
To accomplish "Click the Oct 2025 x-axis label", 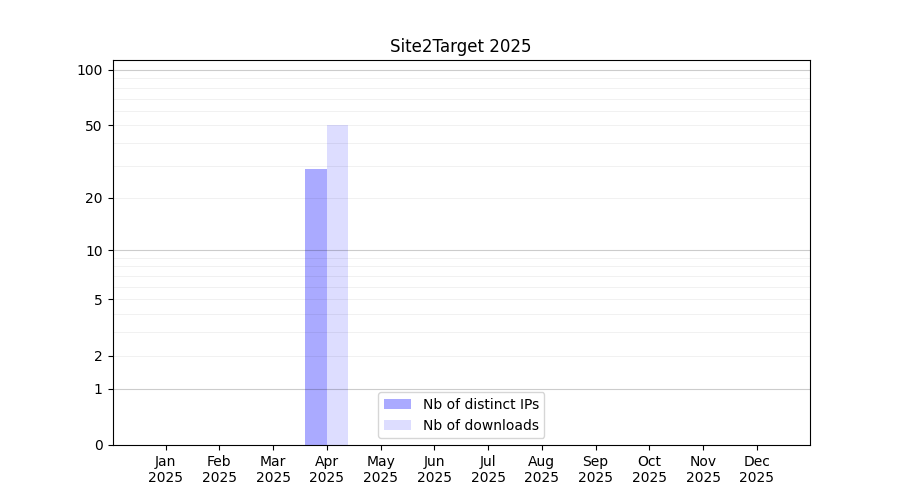I will (649, 469).
